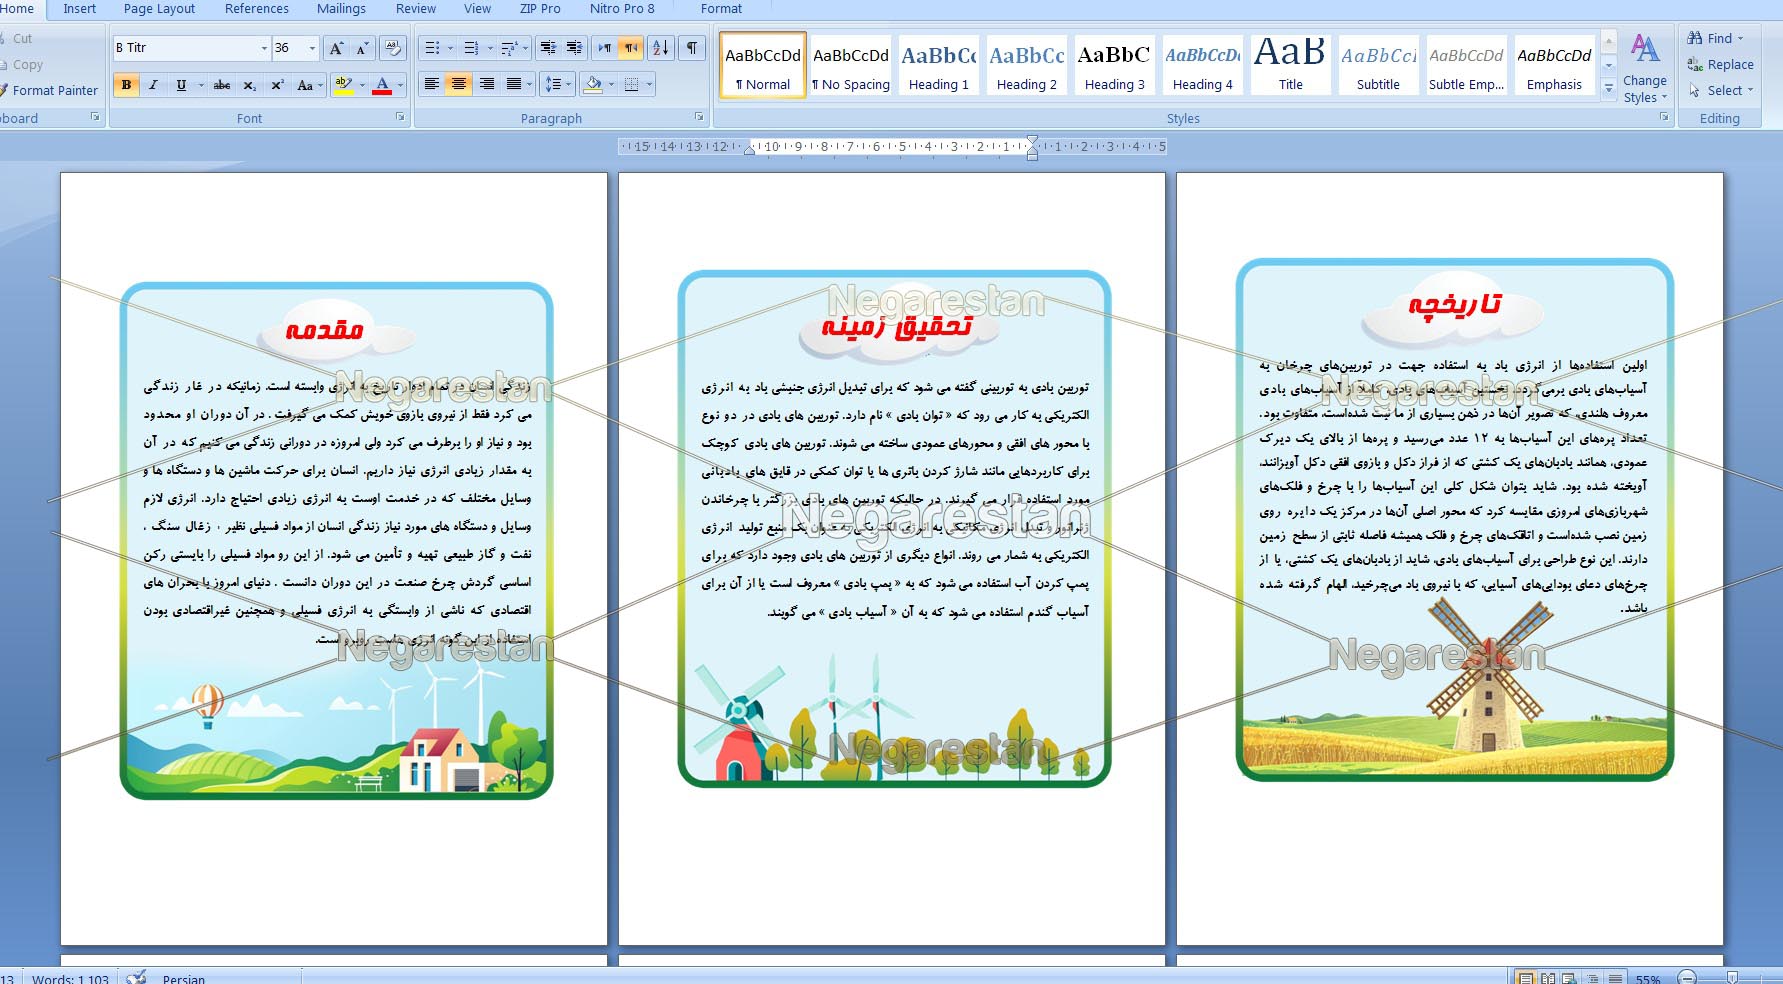This screenshot has height=984, width=1783.
Task: Toggle Italic formatting
Action: pyautogui.click(x=153, y=85)
